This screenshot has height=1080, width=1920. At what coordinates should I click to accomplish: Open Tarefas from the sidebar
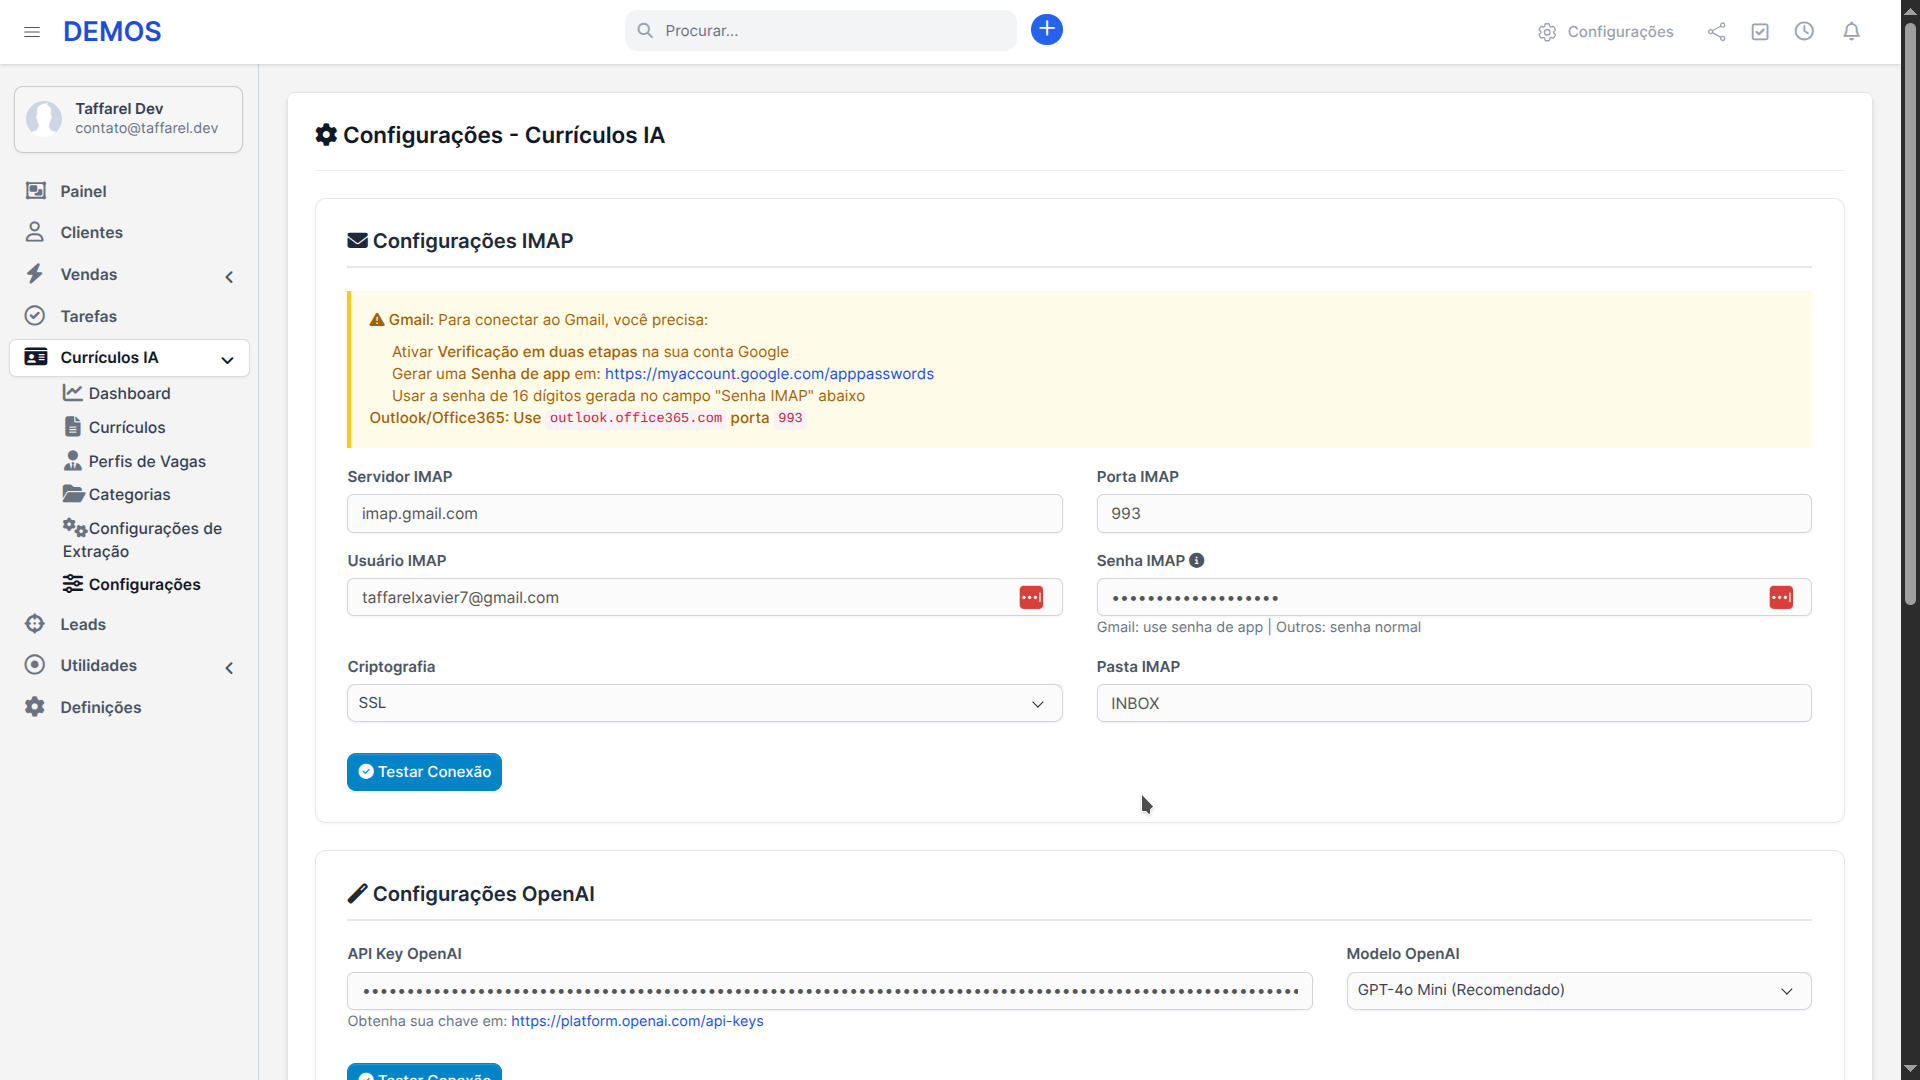(x=88, y=316)
